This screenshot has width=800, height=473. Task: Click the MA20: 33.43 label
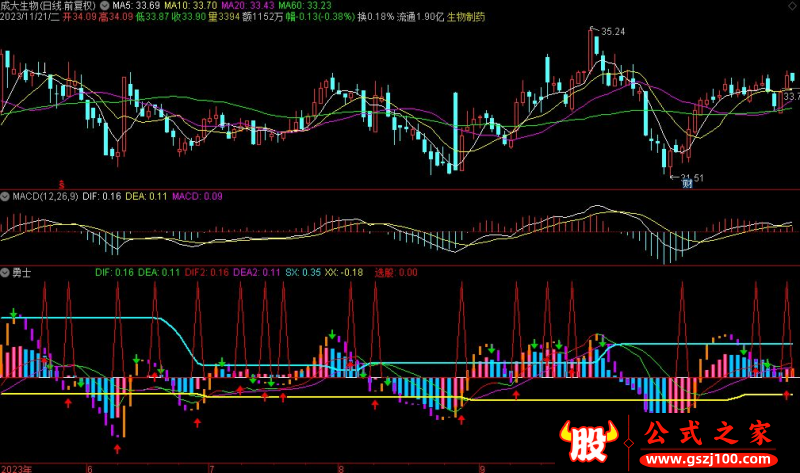click(x=248, y=6)
